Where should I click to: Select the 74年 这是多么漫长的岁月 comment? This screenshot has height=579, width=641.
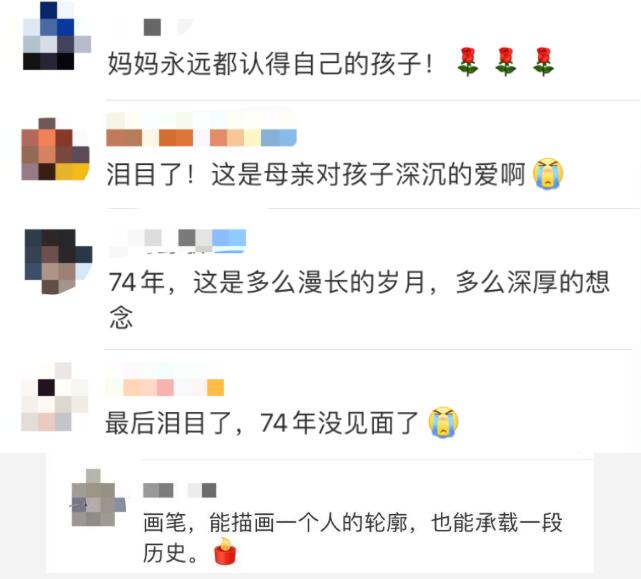coord(359,300)
